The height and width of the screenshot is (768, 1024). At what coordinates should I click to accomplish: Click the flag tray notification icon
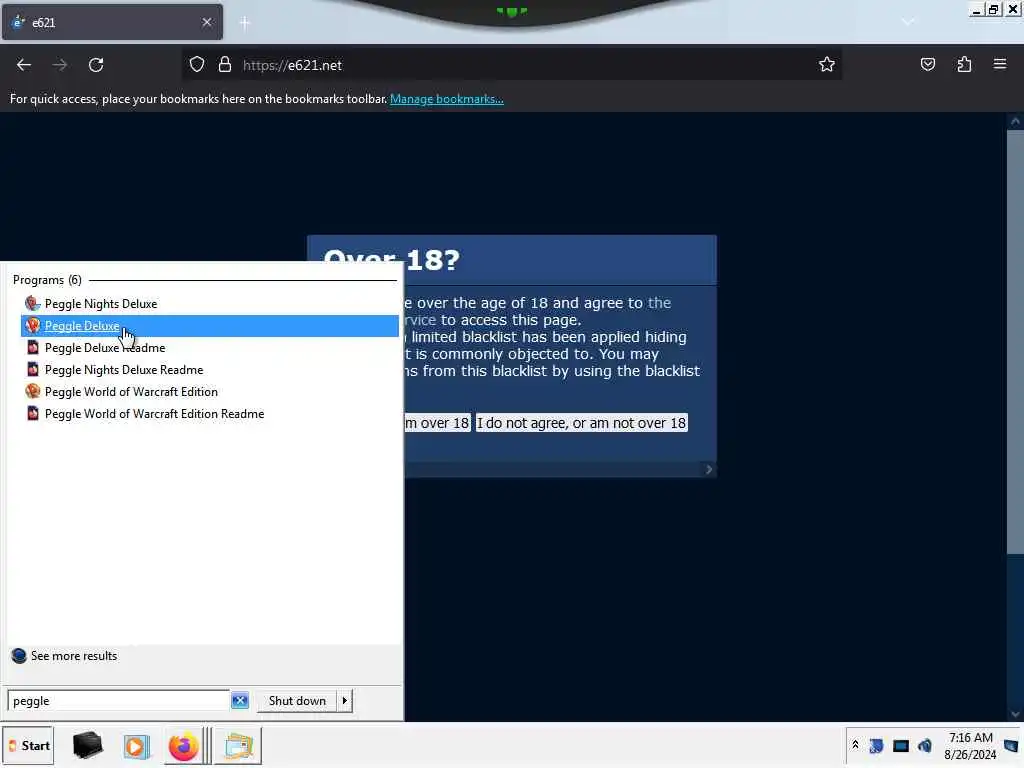tap(876, 746)
